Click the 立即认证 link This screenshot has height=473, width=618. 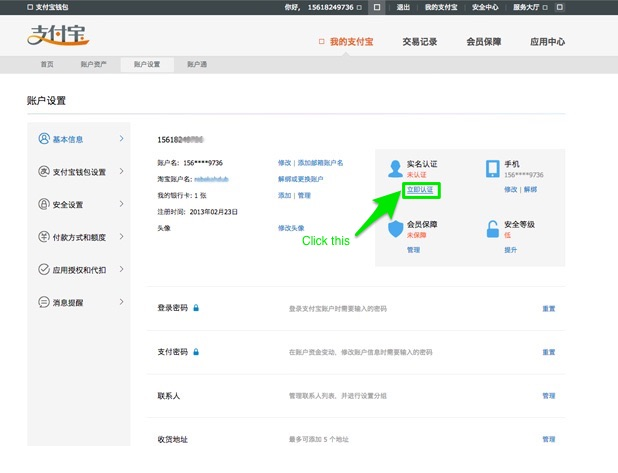420,188
